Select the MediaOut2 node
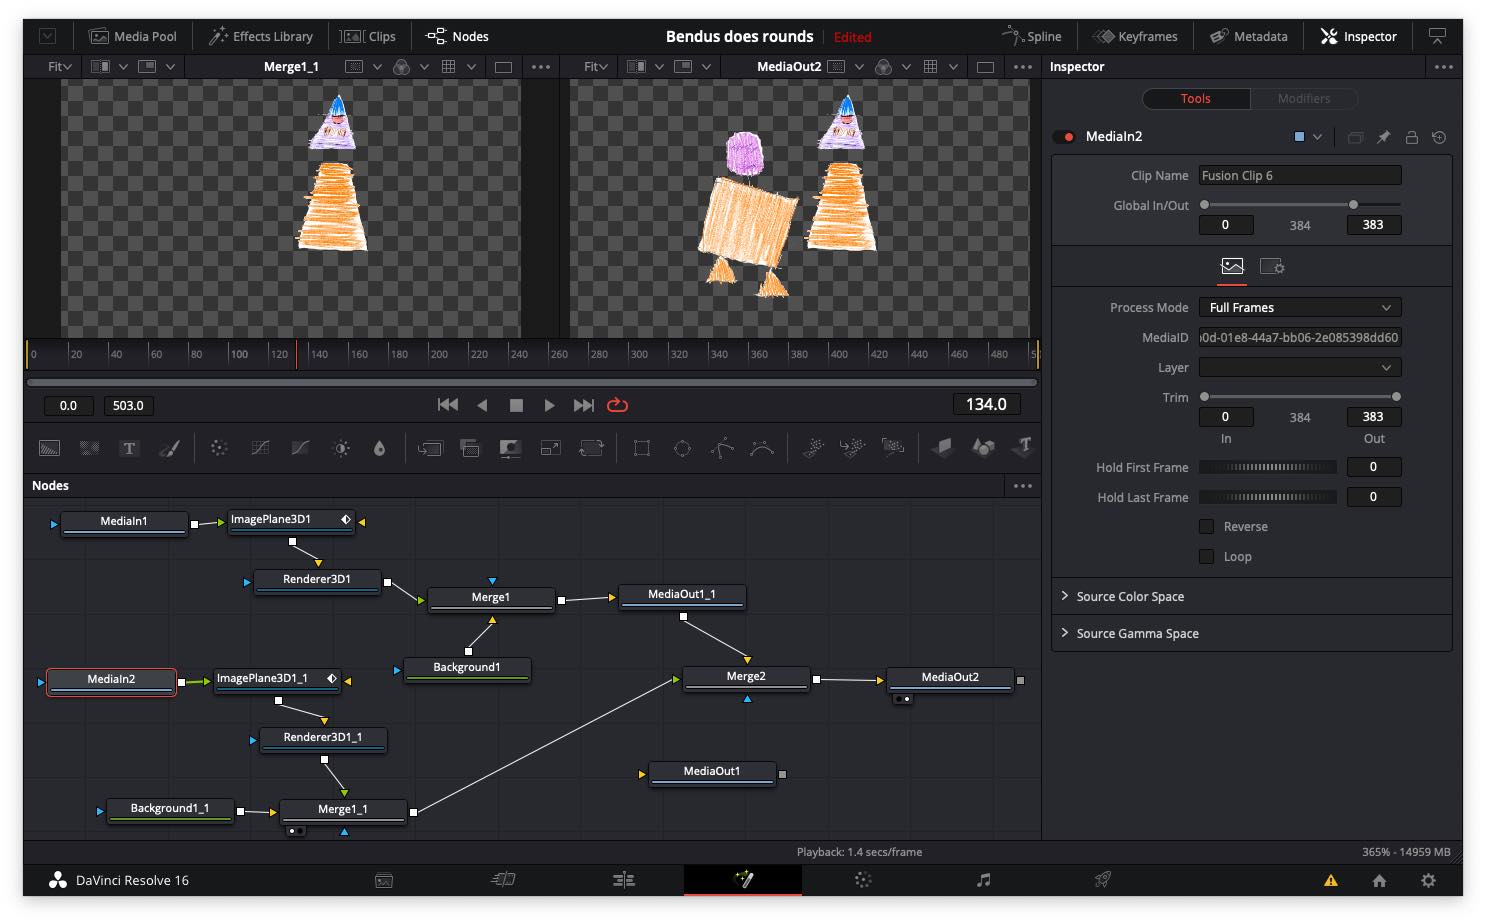The height and width of the screenshot is (923, 1486). (950, 679)
